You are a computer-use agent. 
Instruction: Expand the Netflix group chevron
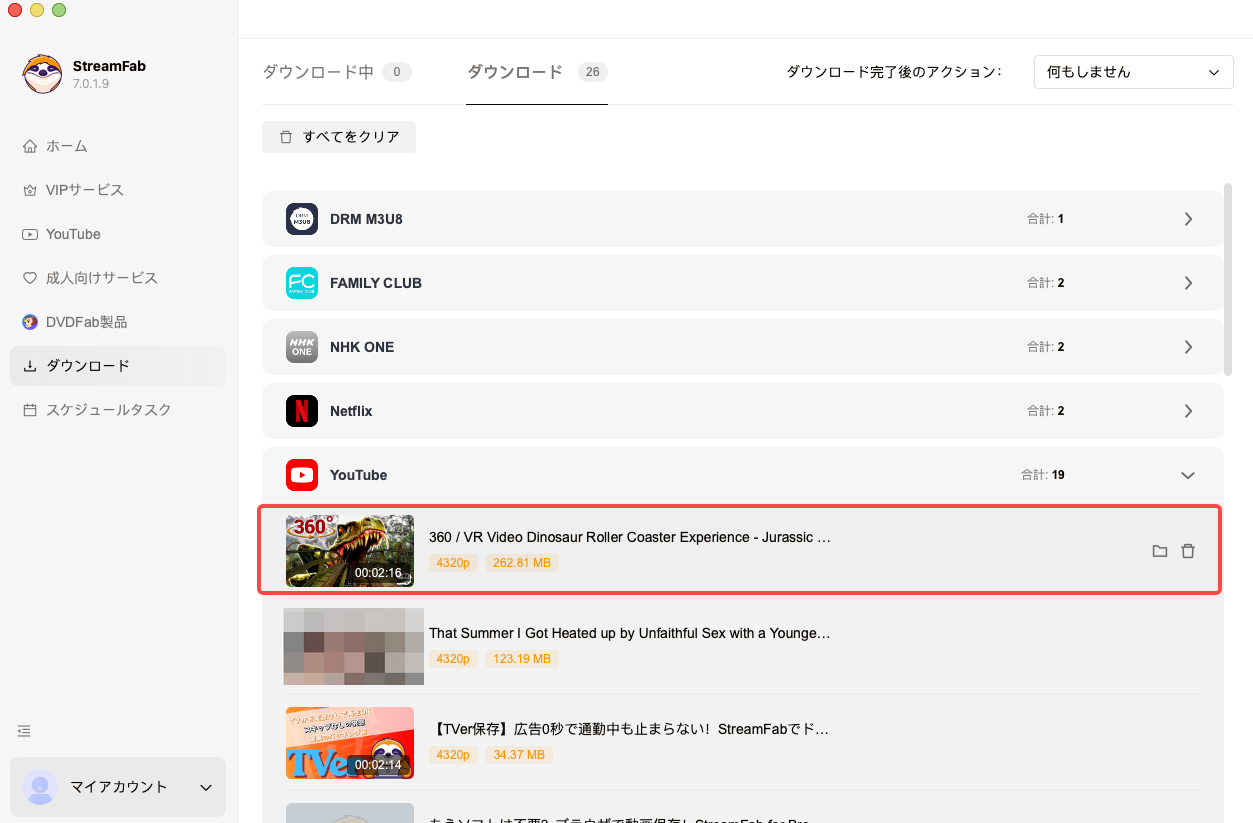pos(1188,411)
